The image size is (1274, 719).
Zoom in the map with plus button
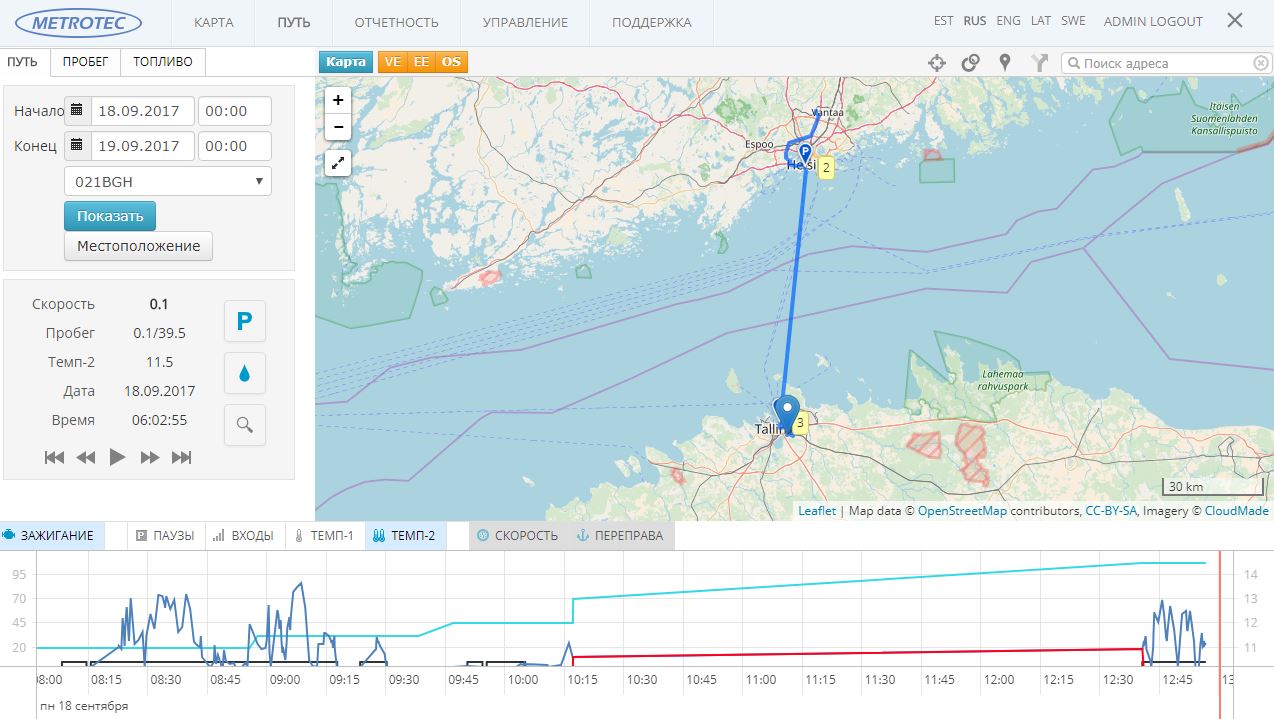coord(338,100)
